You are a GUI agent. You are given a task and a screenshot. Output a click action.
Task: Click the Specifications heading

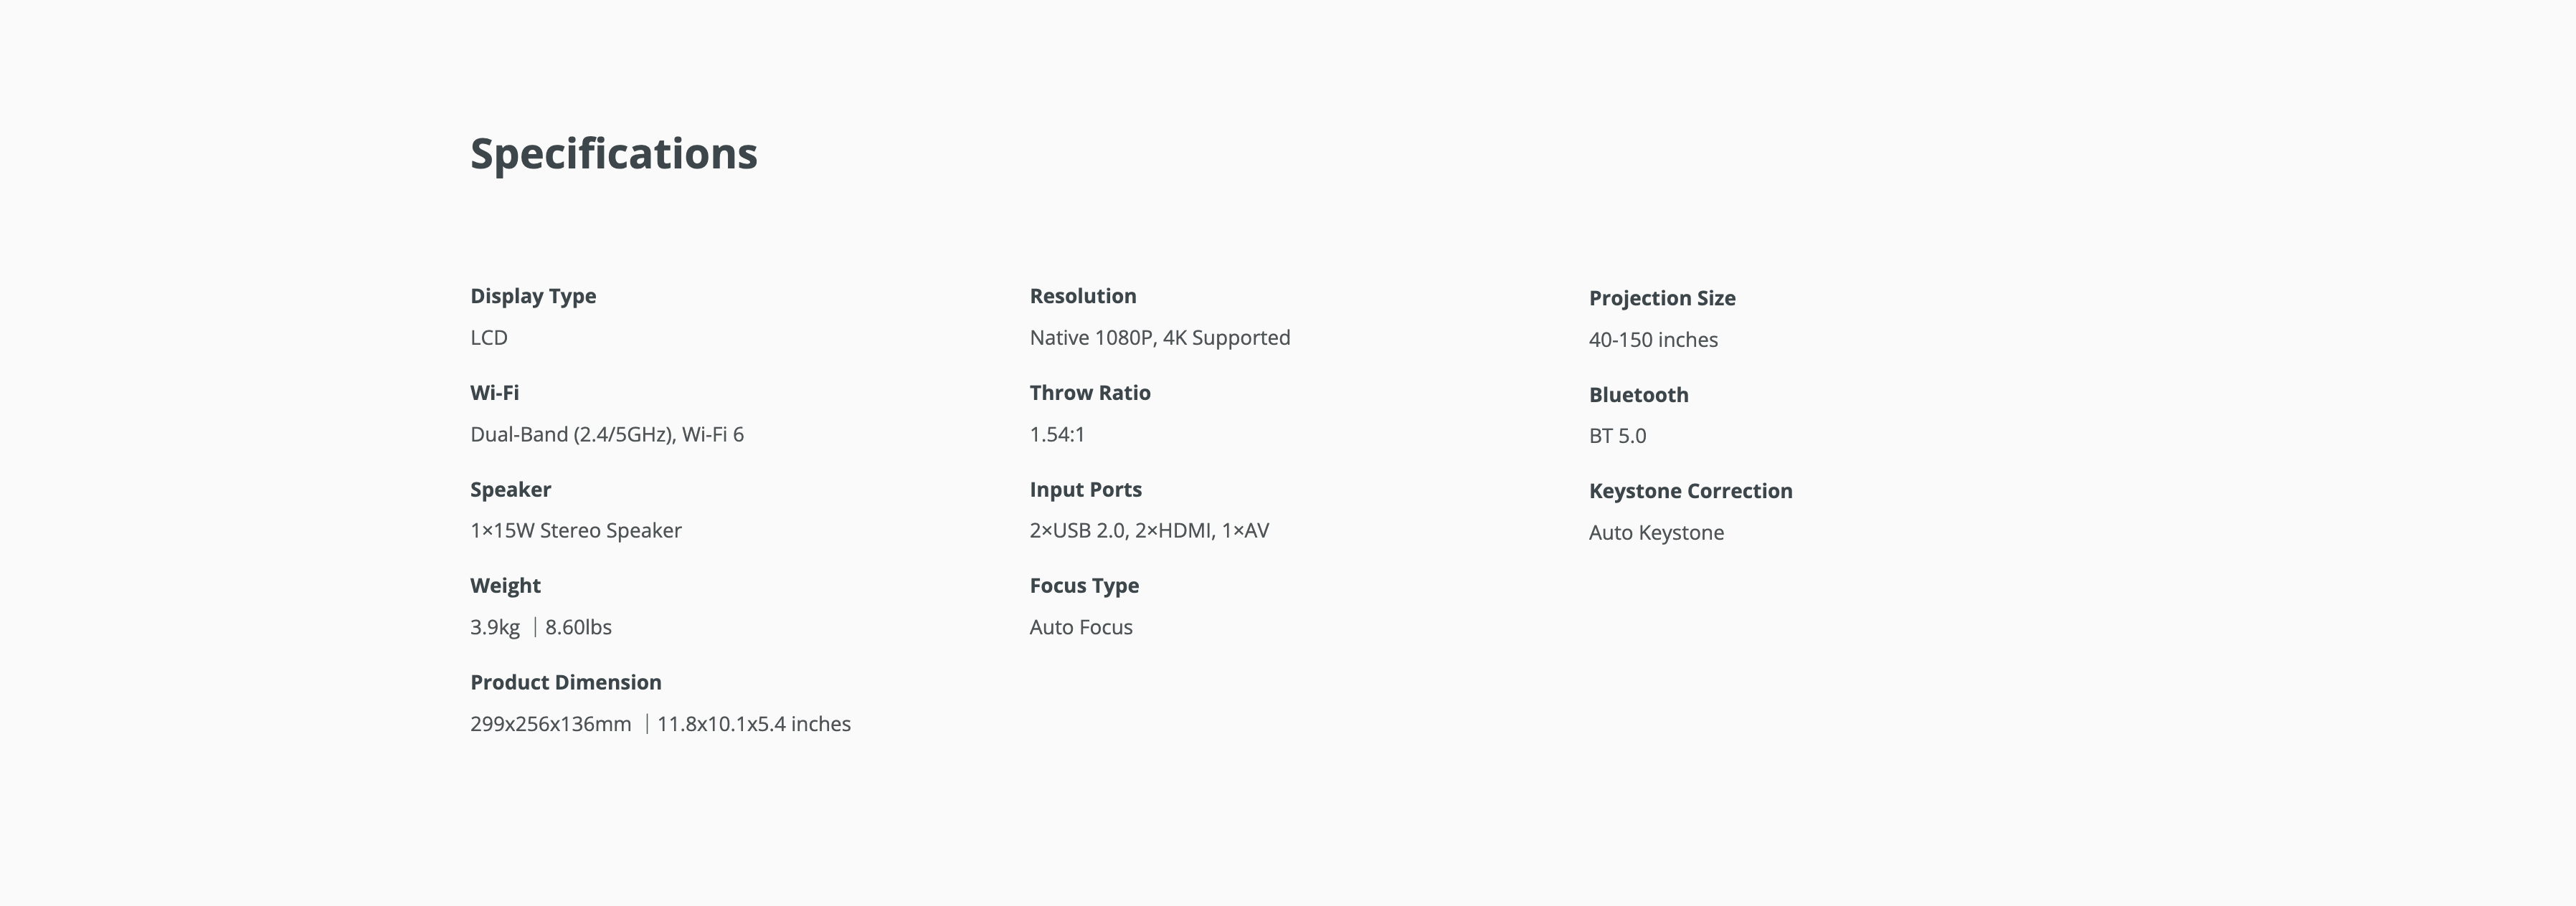(613, 154)
